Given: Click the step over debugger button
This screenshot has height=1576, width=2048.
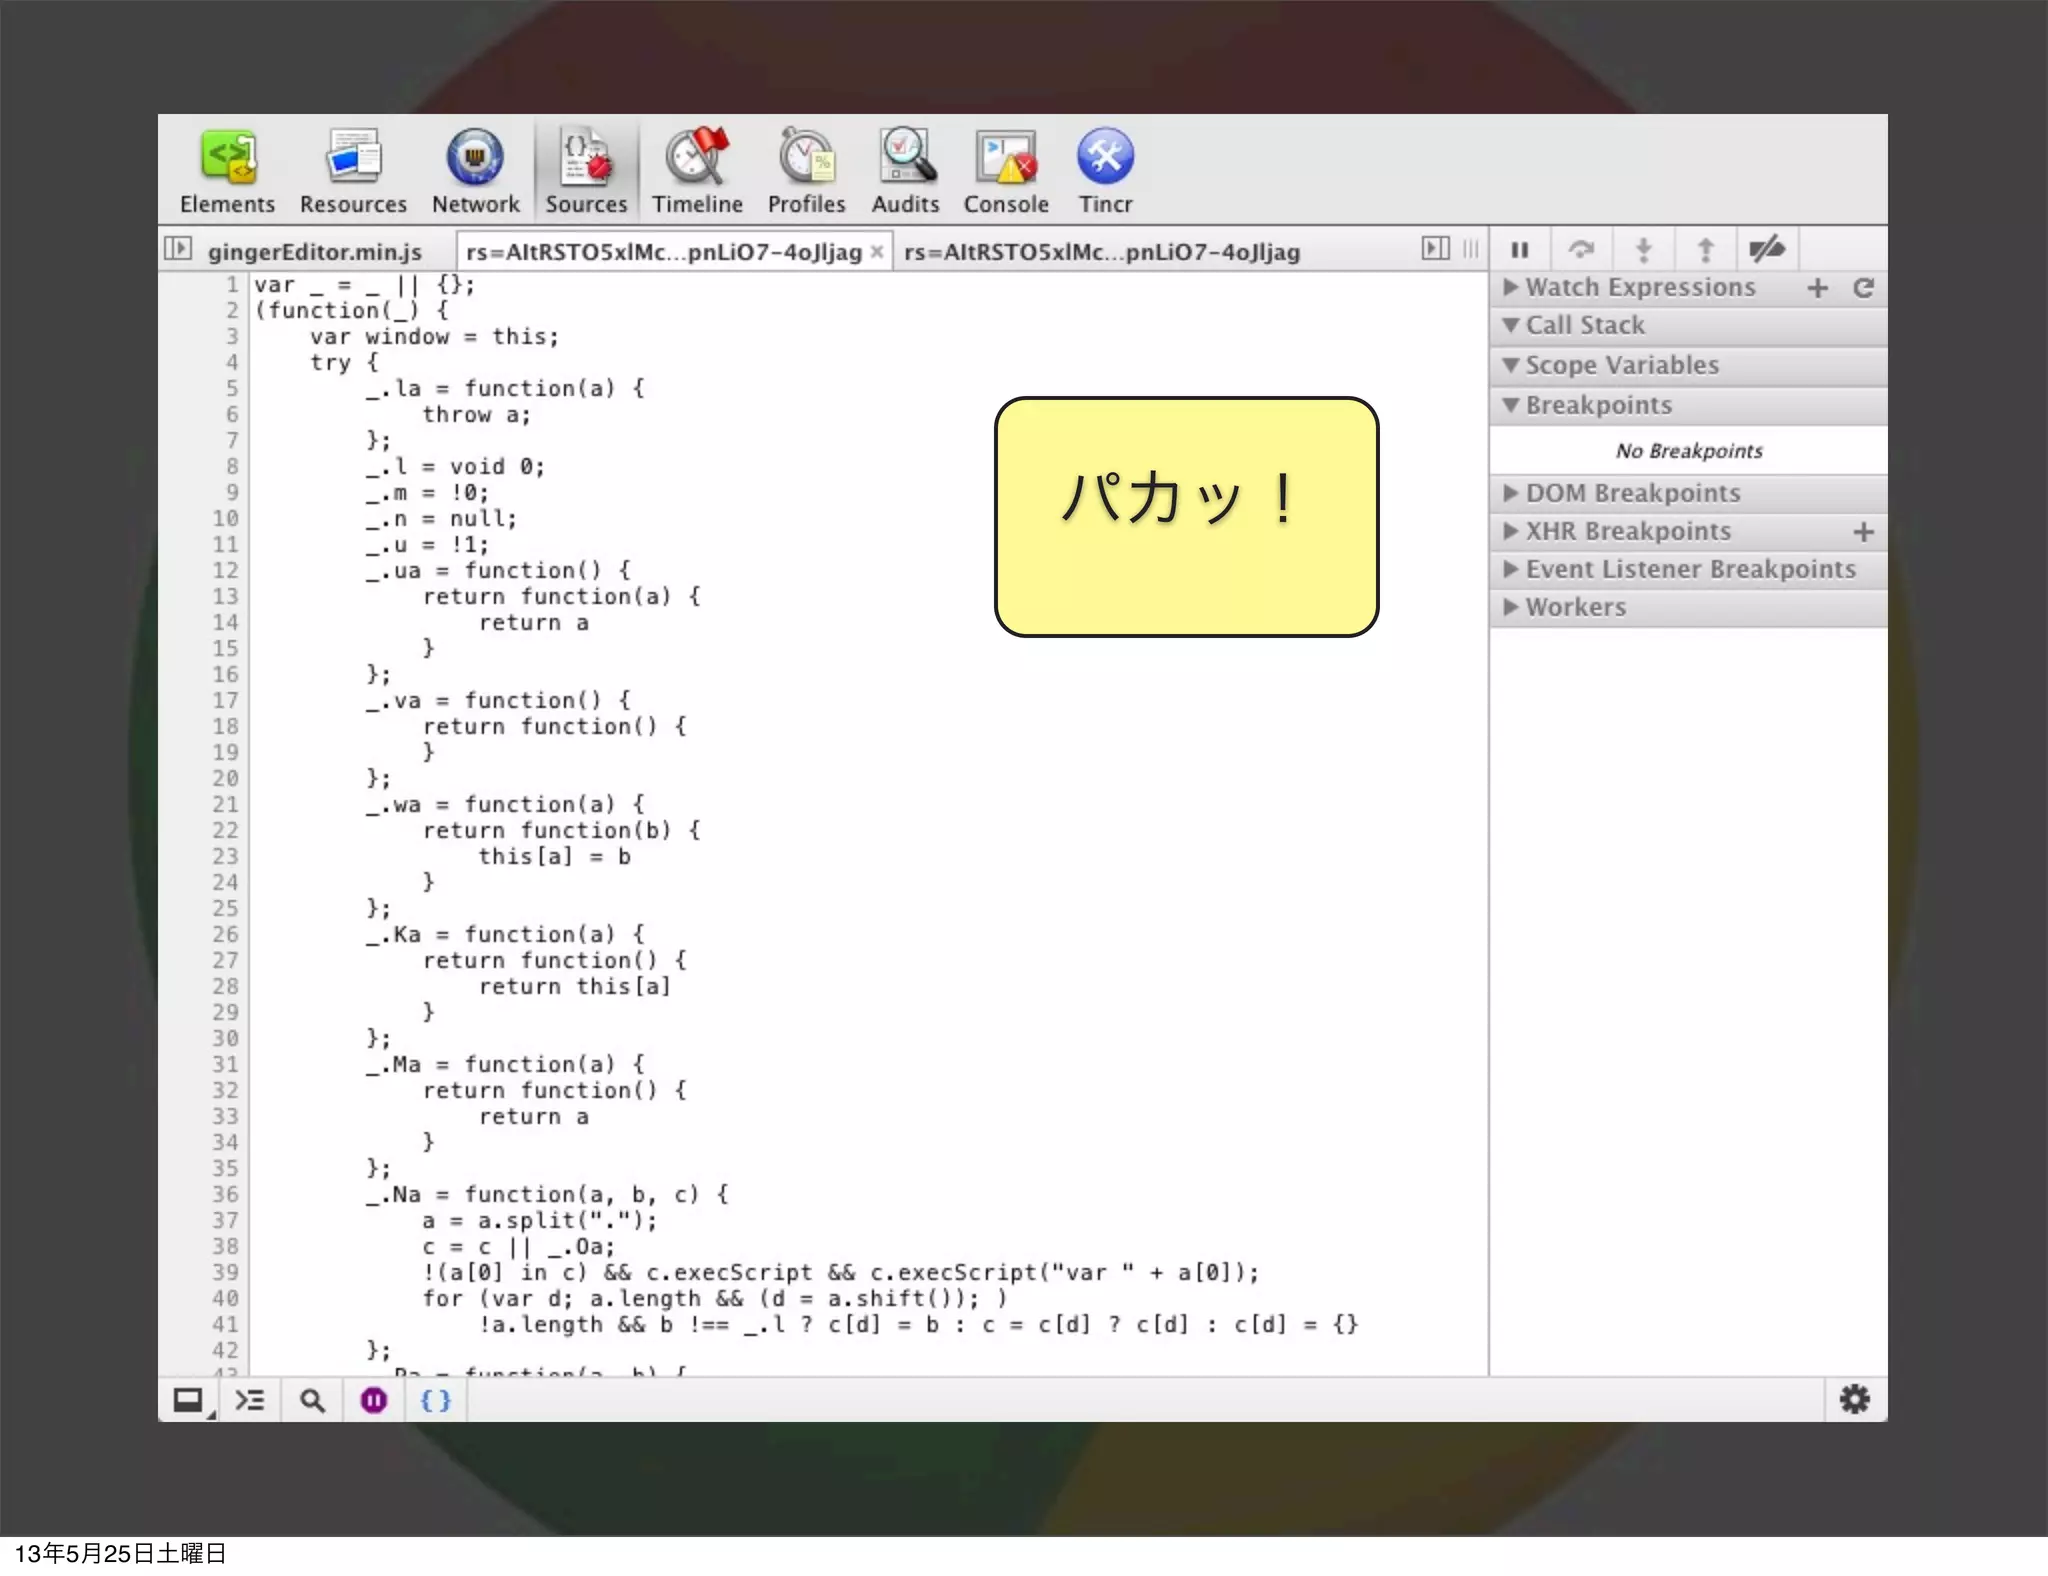Looking at the screenshot, I should pyautogui.click(x=1581, y=249).
